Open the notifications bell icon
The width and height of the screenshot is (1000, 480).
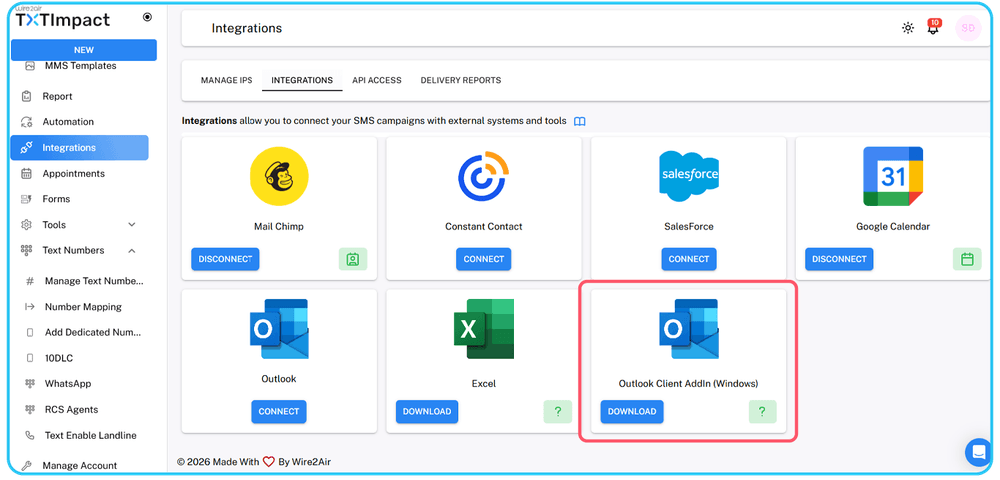pos(933,28)
